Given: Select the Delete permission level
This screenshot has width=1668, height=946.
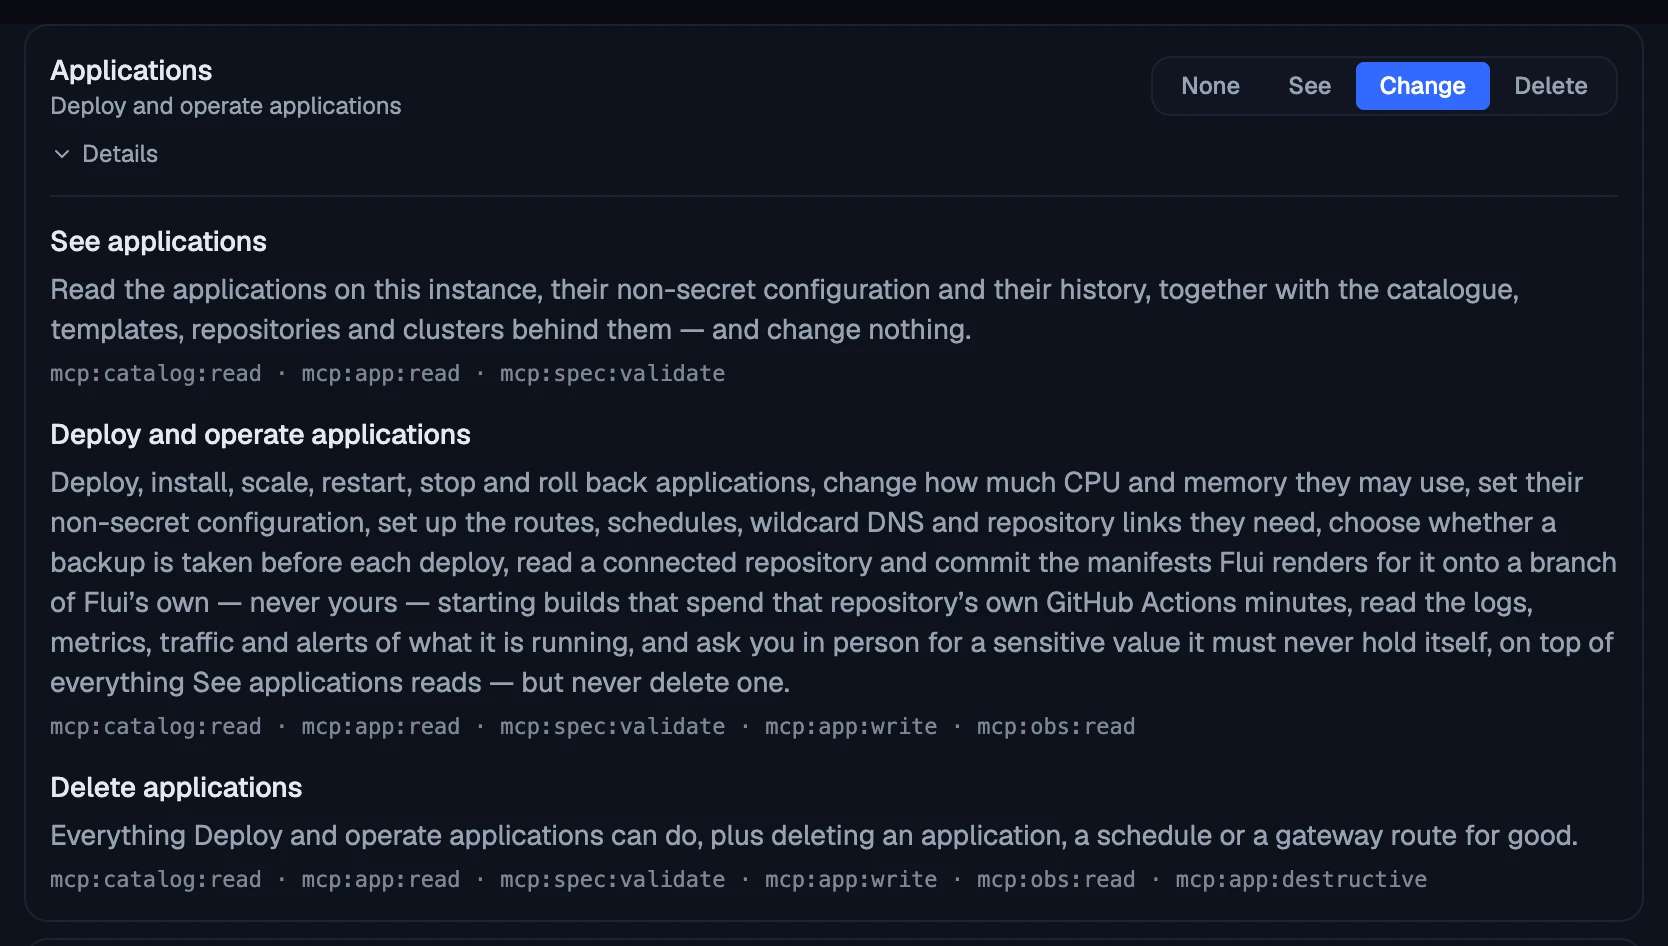Looking at the screenshot, I should (x=1550, y=86).
